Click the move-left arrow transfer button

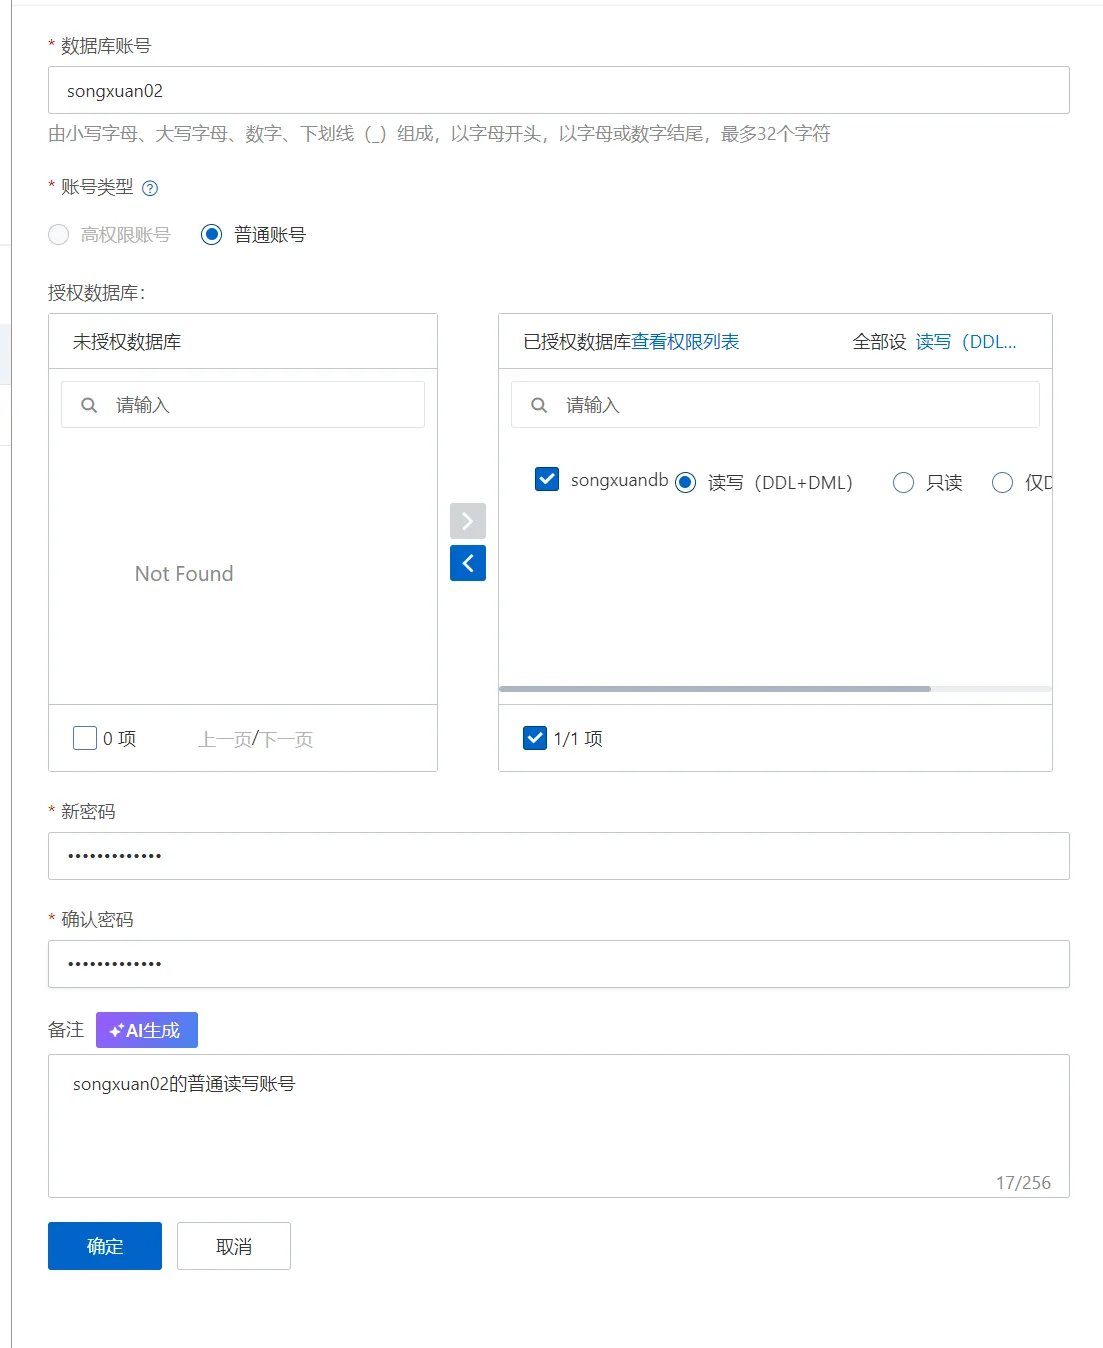pyautogui.click(x=467, y=563)
